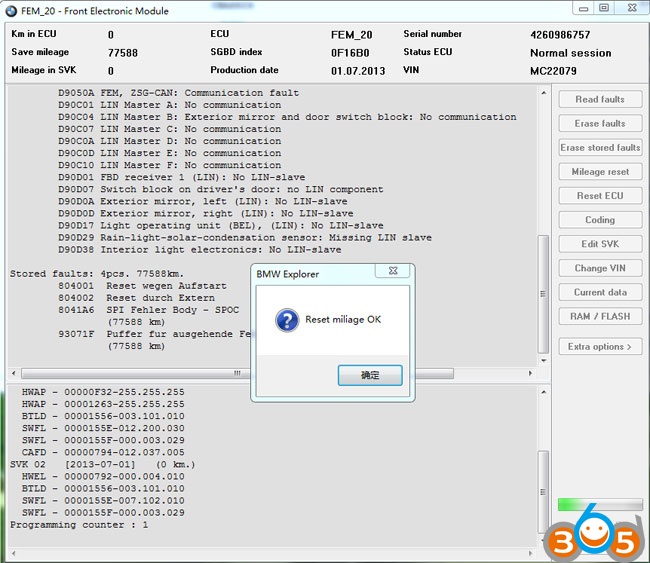Select fault D90D0D Exterior mirror, right
Image resolution: width=650 pixels, height=563 pixels.
[206, 213]
